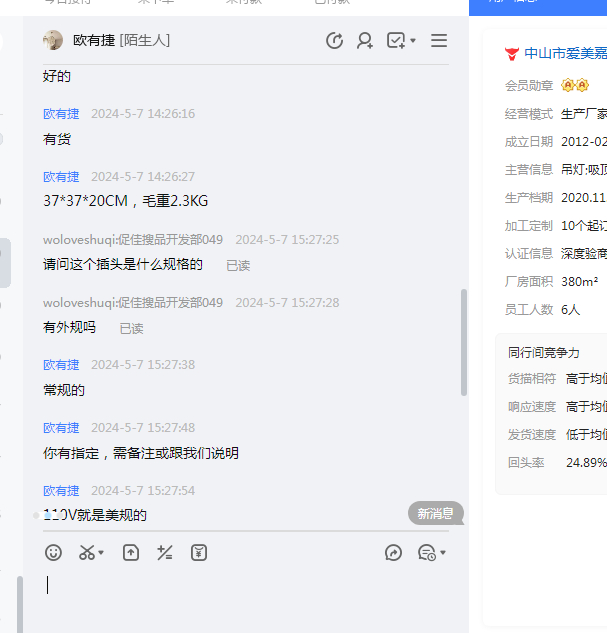Open the message record bubble icon
Image resolution: width=607 pixels, height=633 pixels.
click(427, 553)
